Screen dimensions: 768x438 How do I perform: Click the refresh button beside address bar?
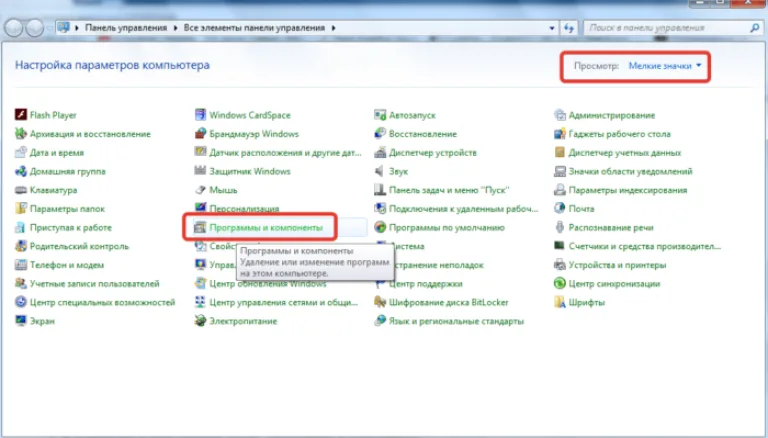point(569,28)
